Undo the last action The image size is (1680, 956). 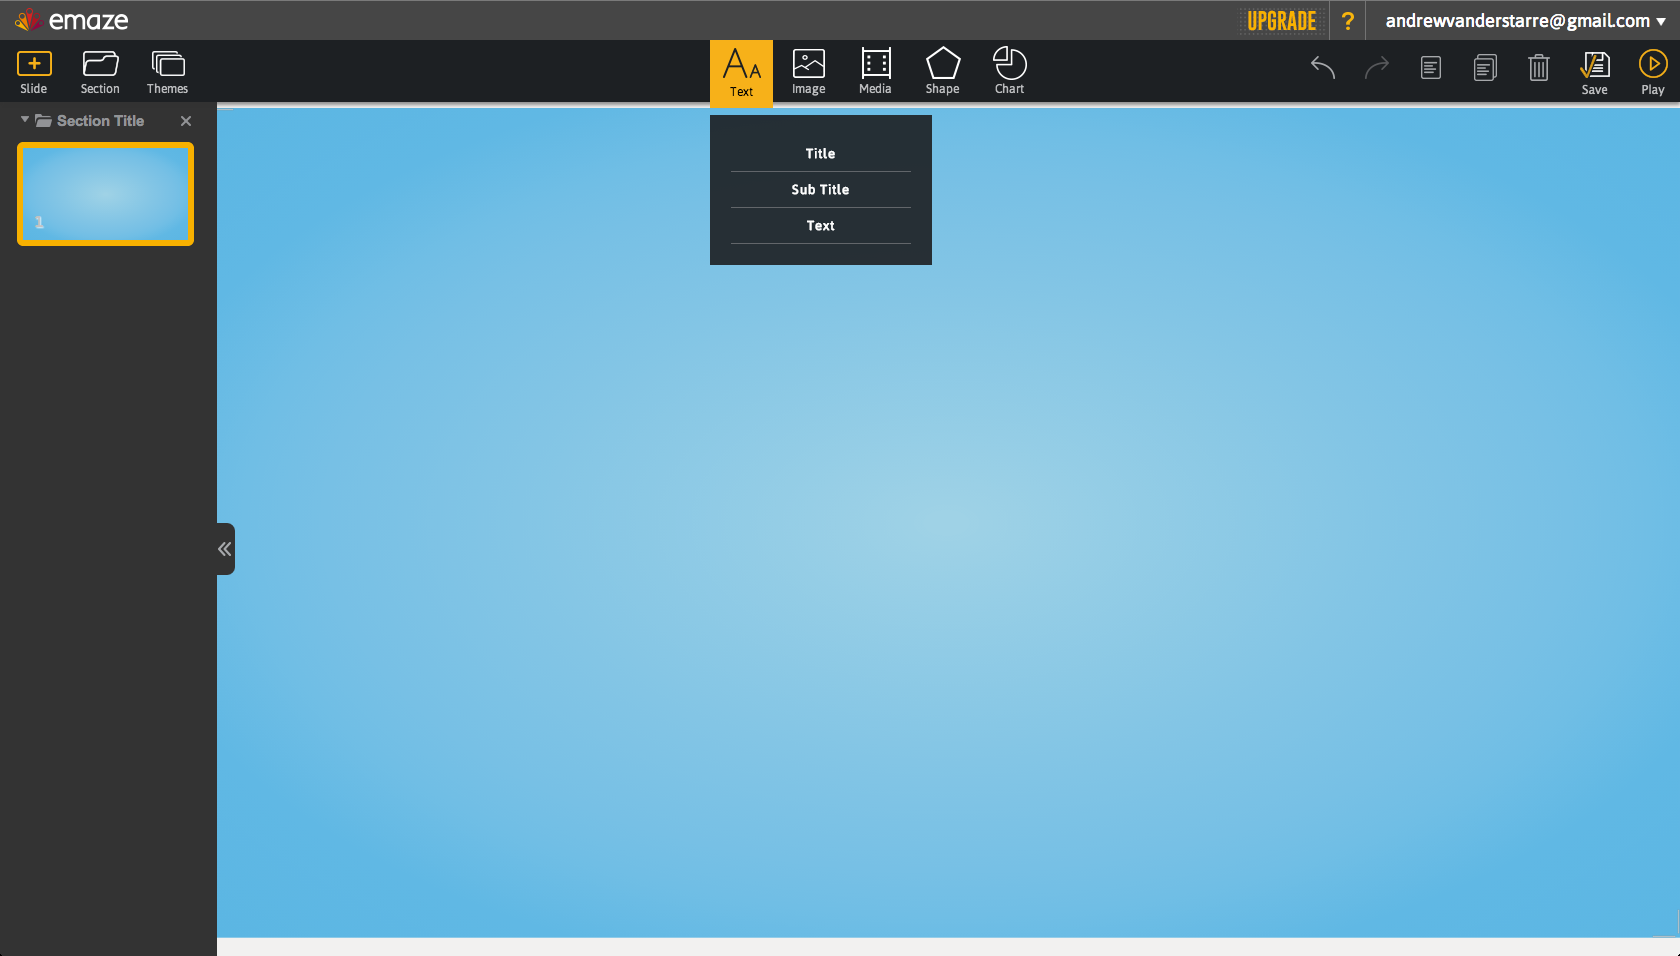point(1323,67)
